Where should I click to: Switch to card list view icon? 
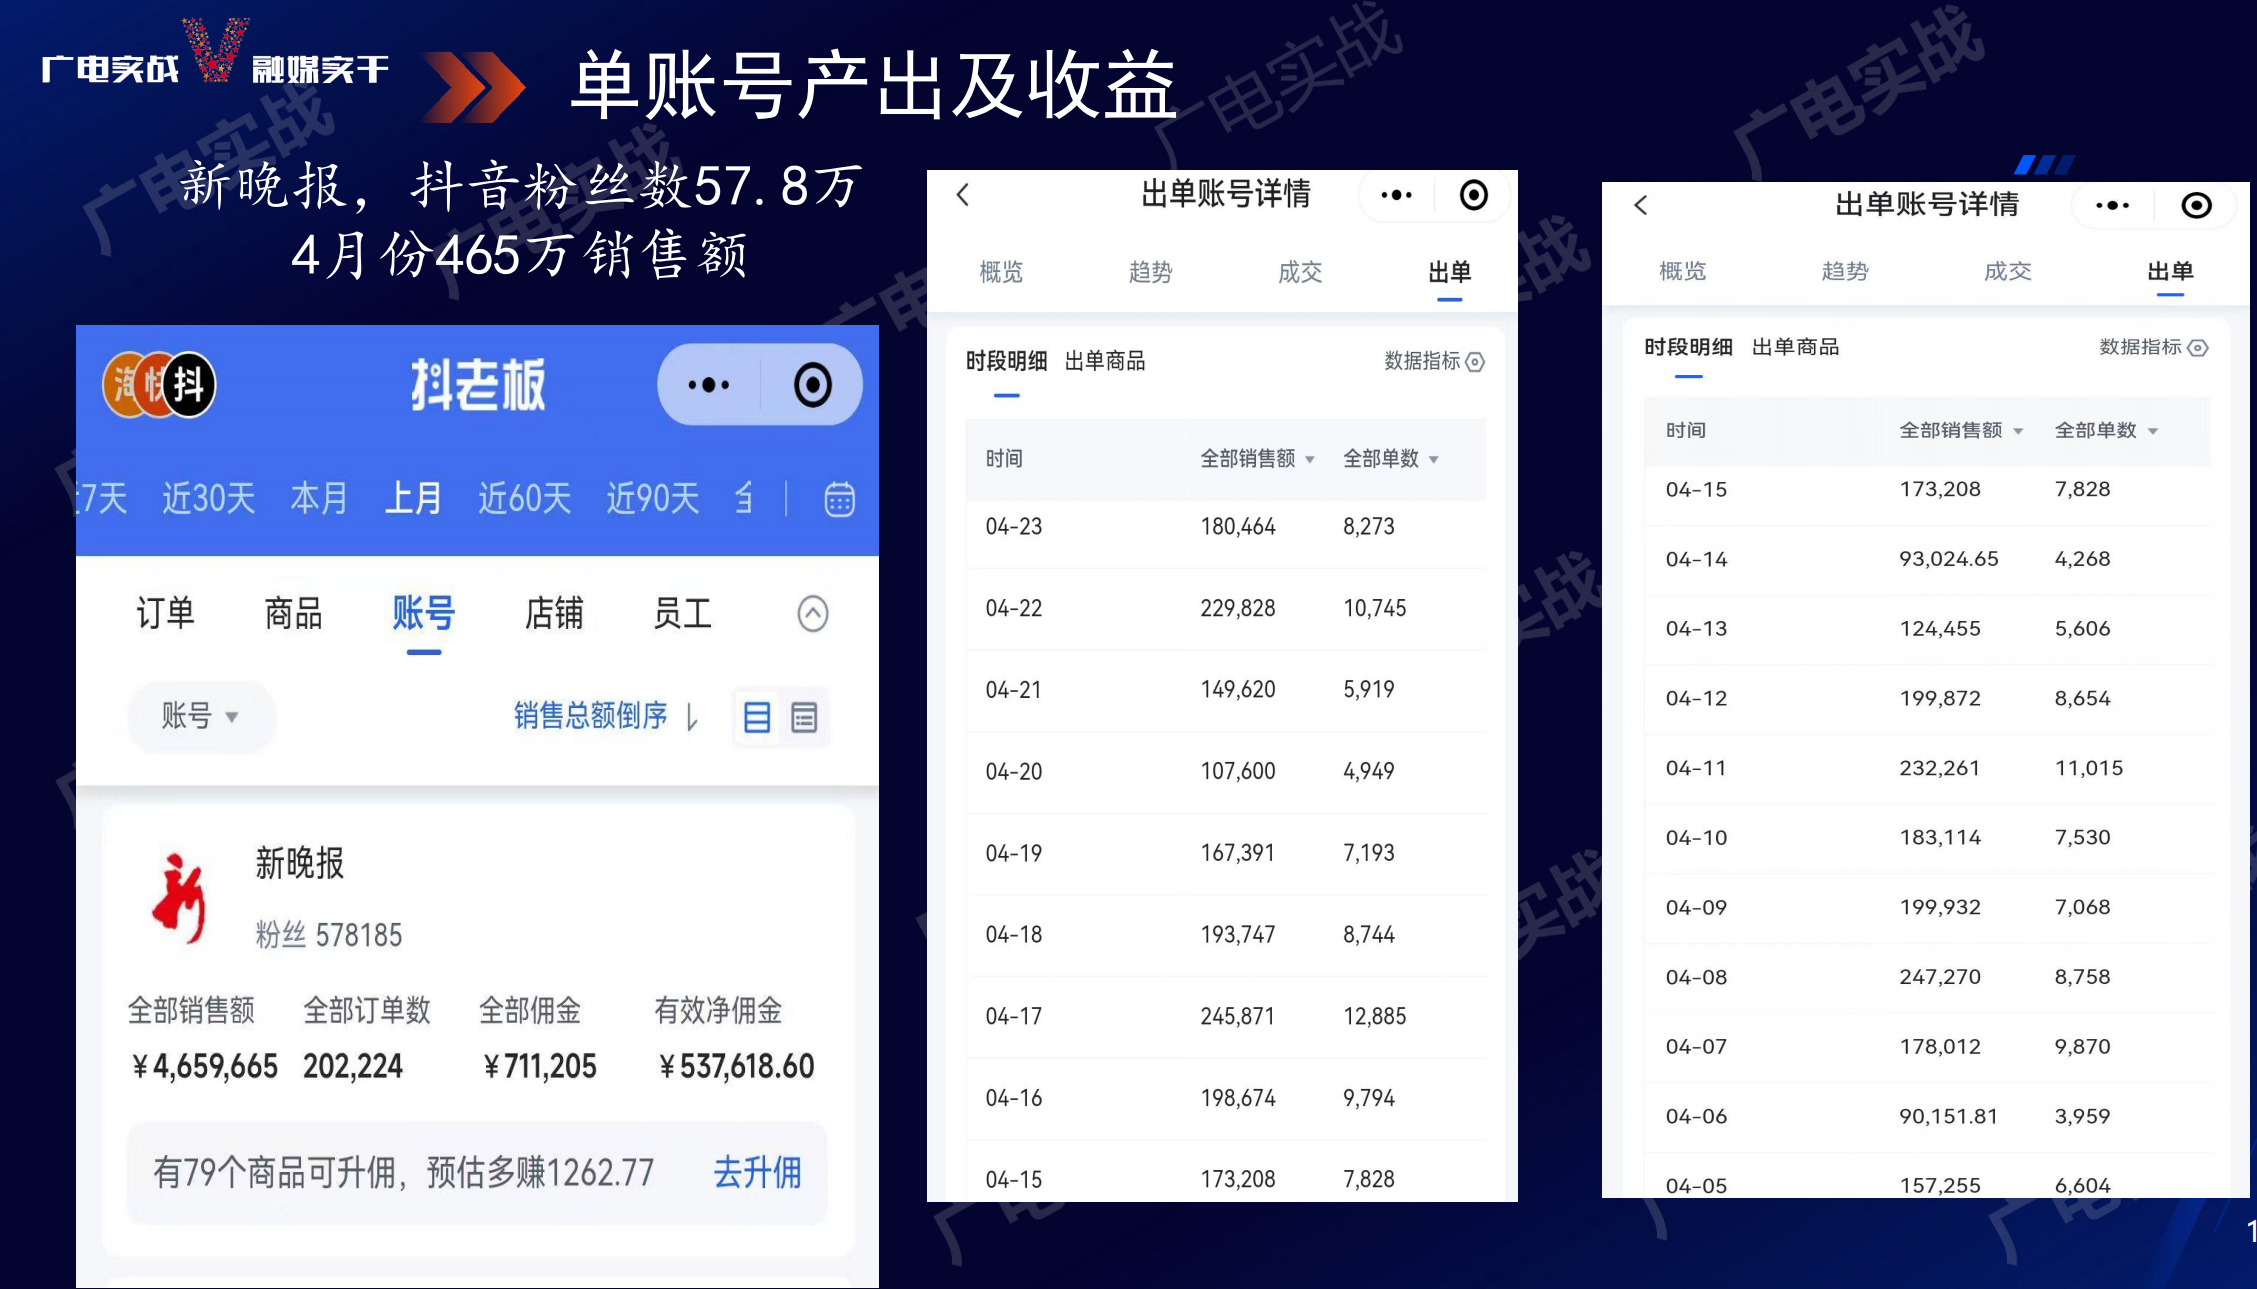757,717
